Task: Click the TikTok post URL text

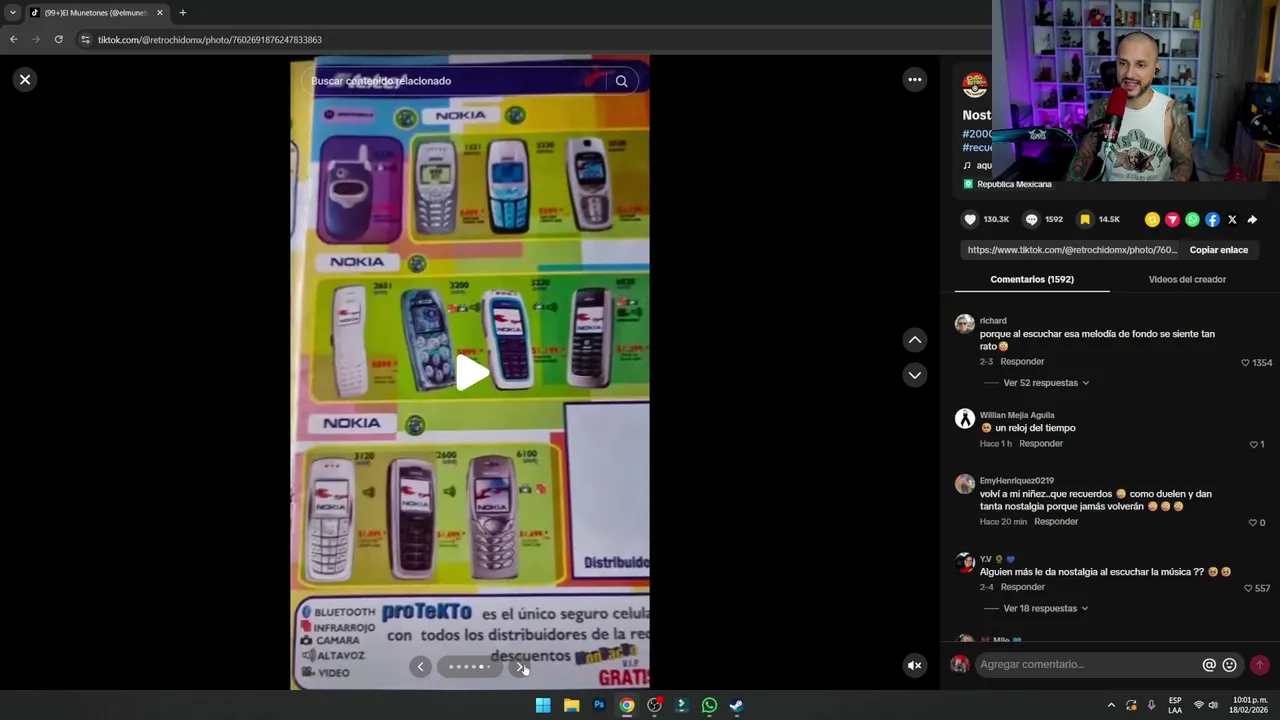Action: point(1072,250)
